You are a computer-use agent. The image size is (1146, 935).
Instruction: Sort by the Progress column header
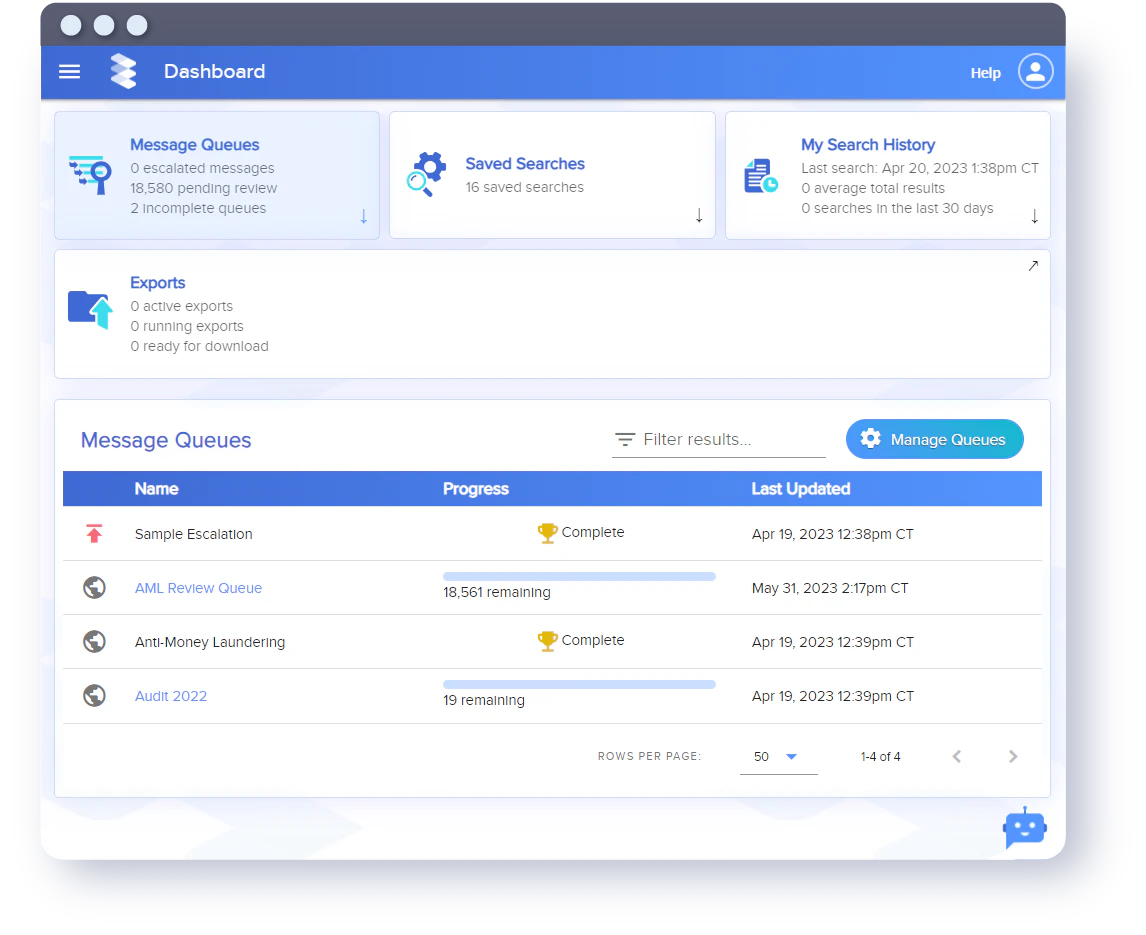(476, 489)
